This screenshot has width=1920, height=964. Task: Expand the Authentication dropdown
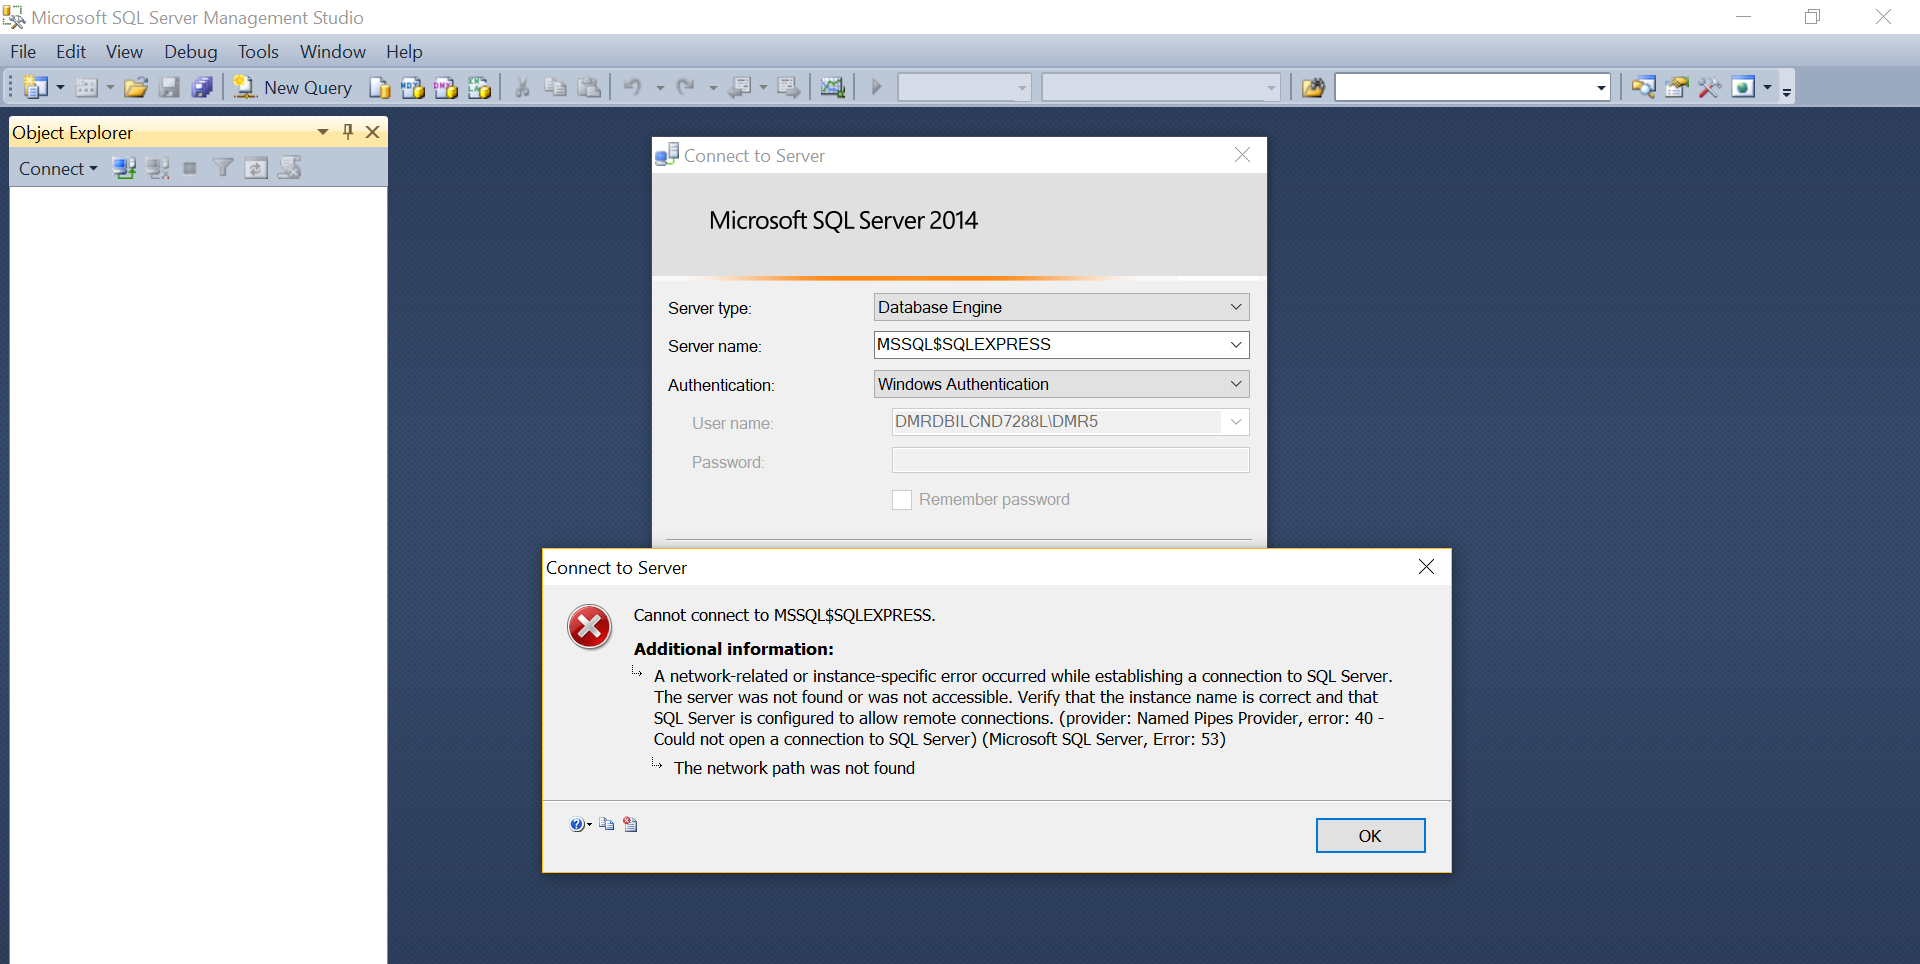(x=1236, y=384)
